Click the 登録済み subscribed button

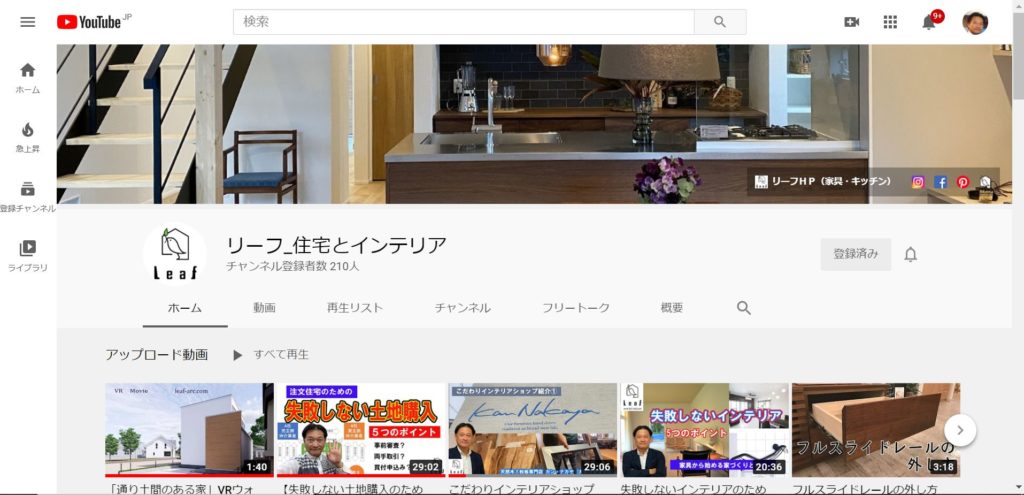click(x=856, y=255)
